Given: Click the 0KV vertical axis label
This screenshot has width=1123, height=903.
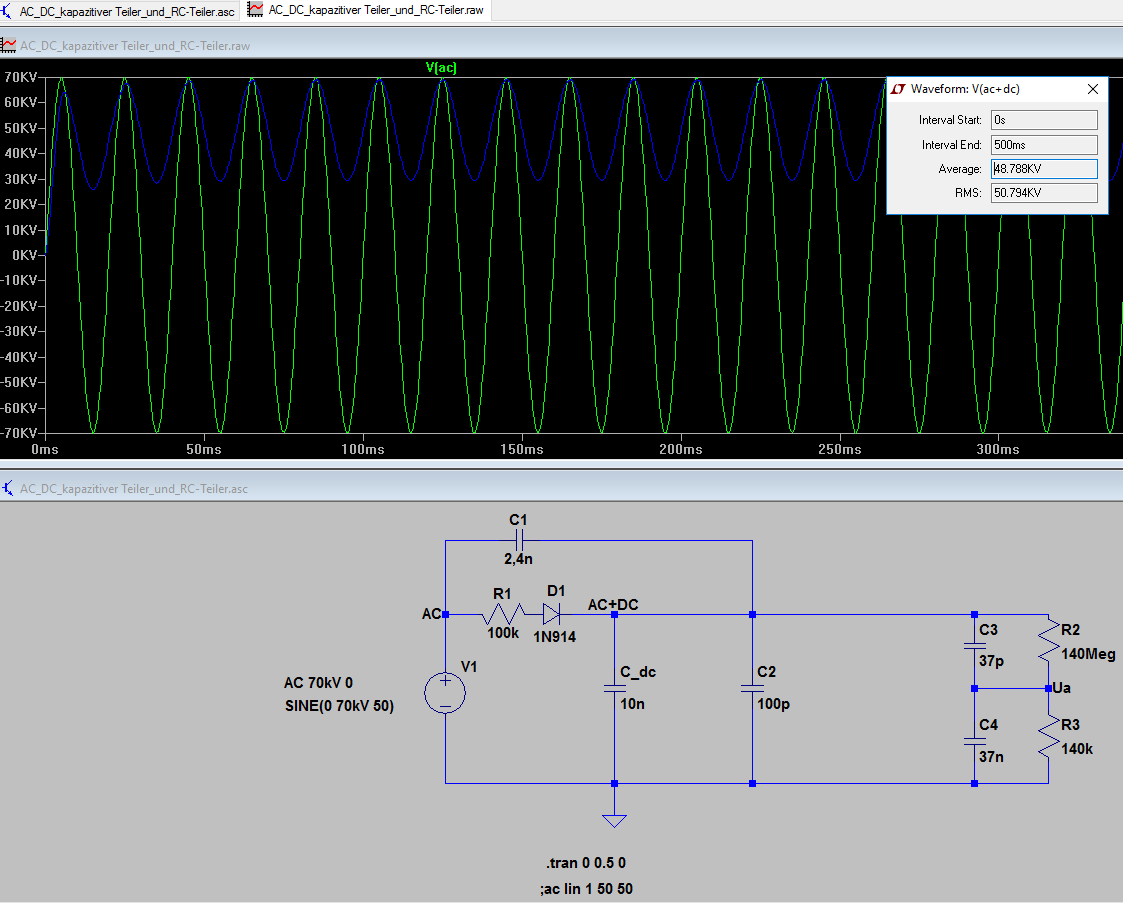Looking at the screenshot, I should (24, 255).
